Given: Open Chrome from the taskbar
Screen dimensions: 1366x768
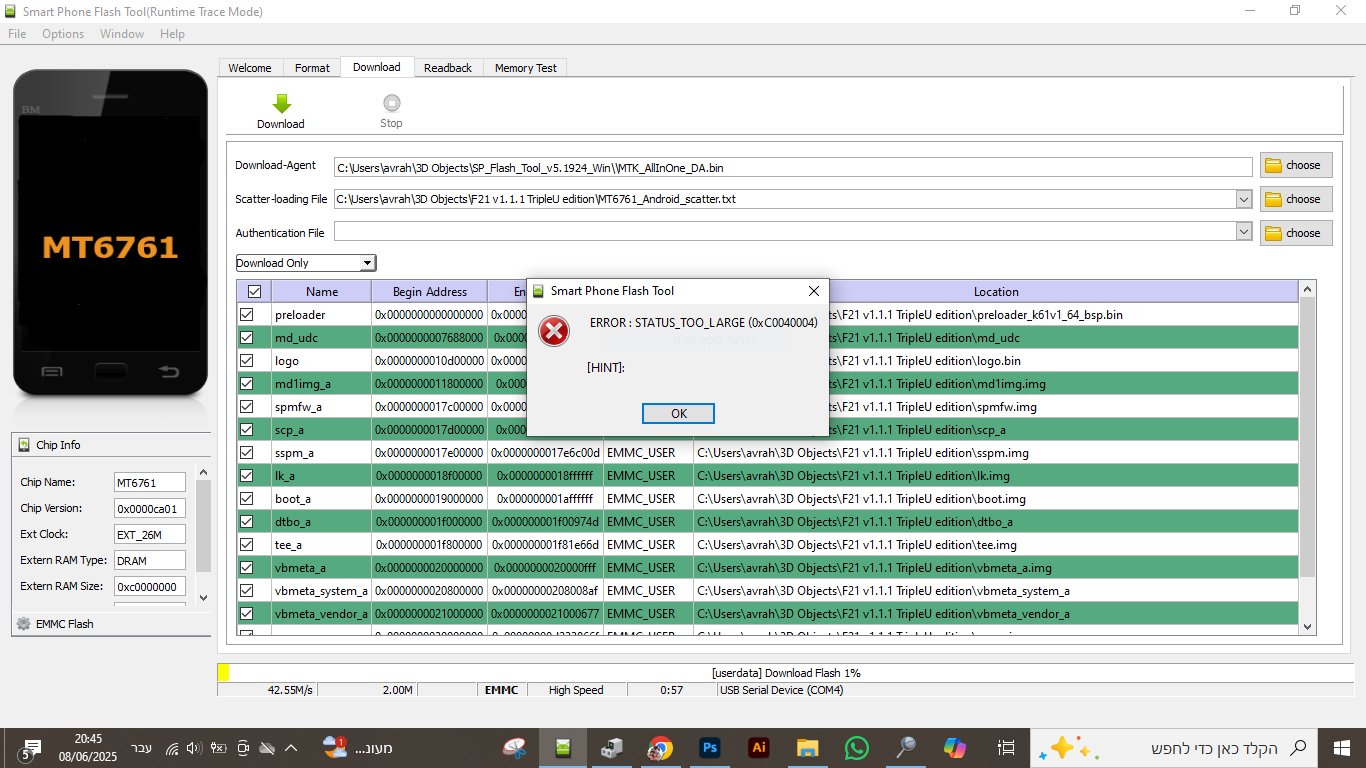Looking at the screenshot, I should [660, 747].
